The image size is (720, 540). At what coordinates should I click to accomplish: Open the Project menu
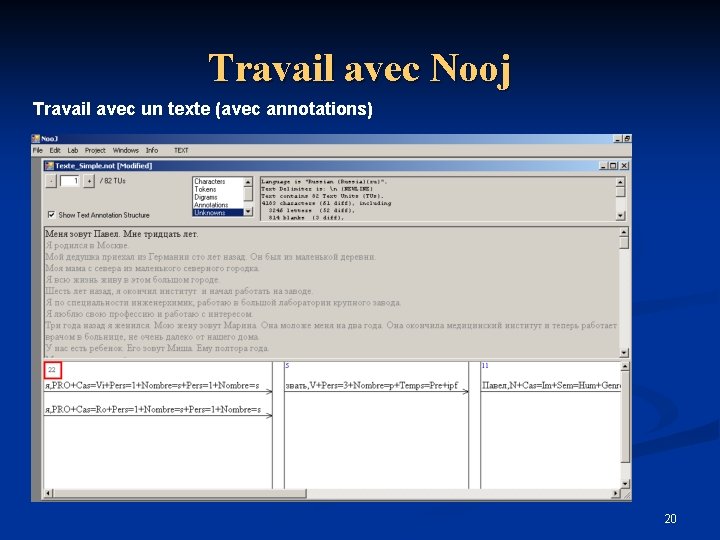[x=95, y=150]
